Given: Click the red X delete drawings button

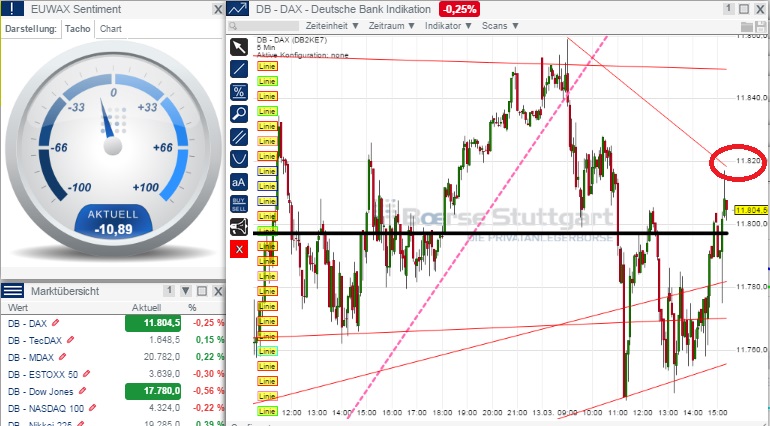Looking at the screenshot, I should [239, 249].
